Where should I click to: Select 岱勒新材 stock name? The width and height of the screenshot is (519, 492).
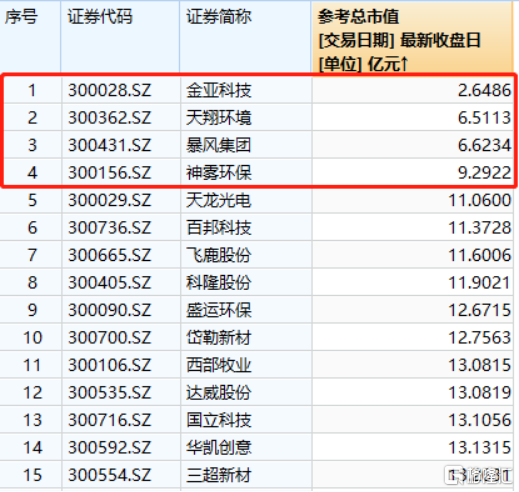coord(219,338)
